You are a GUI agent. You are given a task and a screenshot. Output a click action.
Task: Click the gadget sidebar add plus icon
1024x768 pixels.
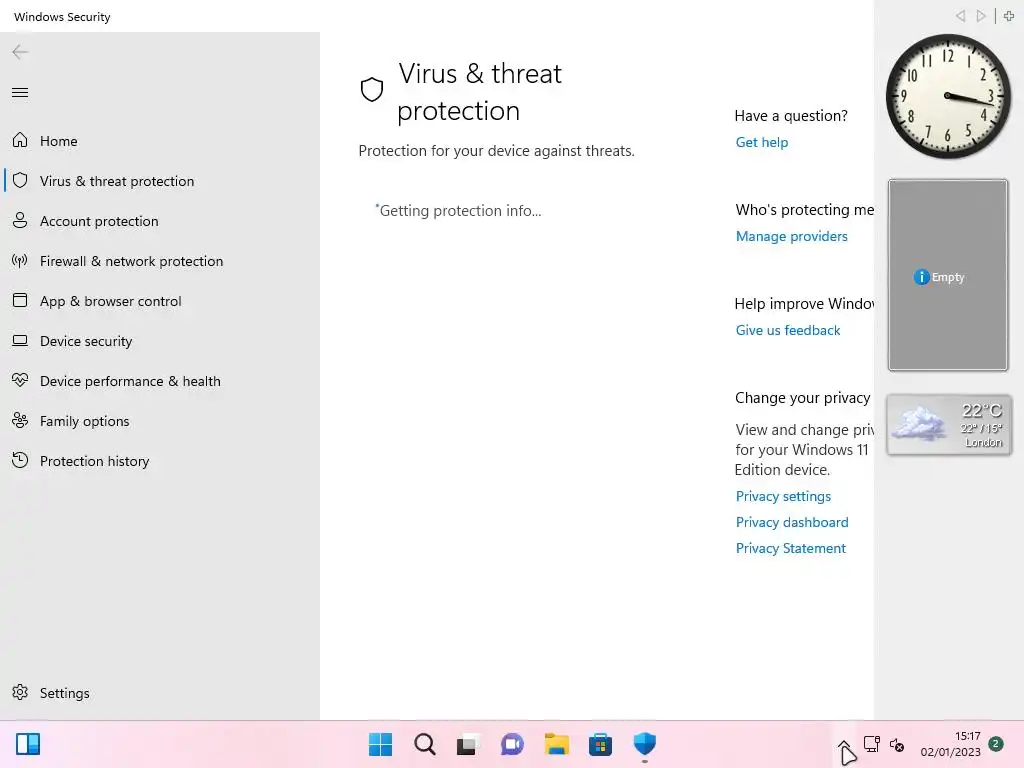coord(1009,16)
